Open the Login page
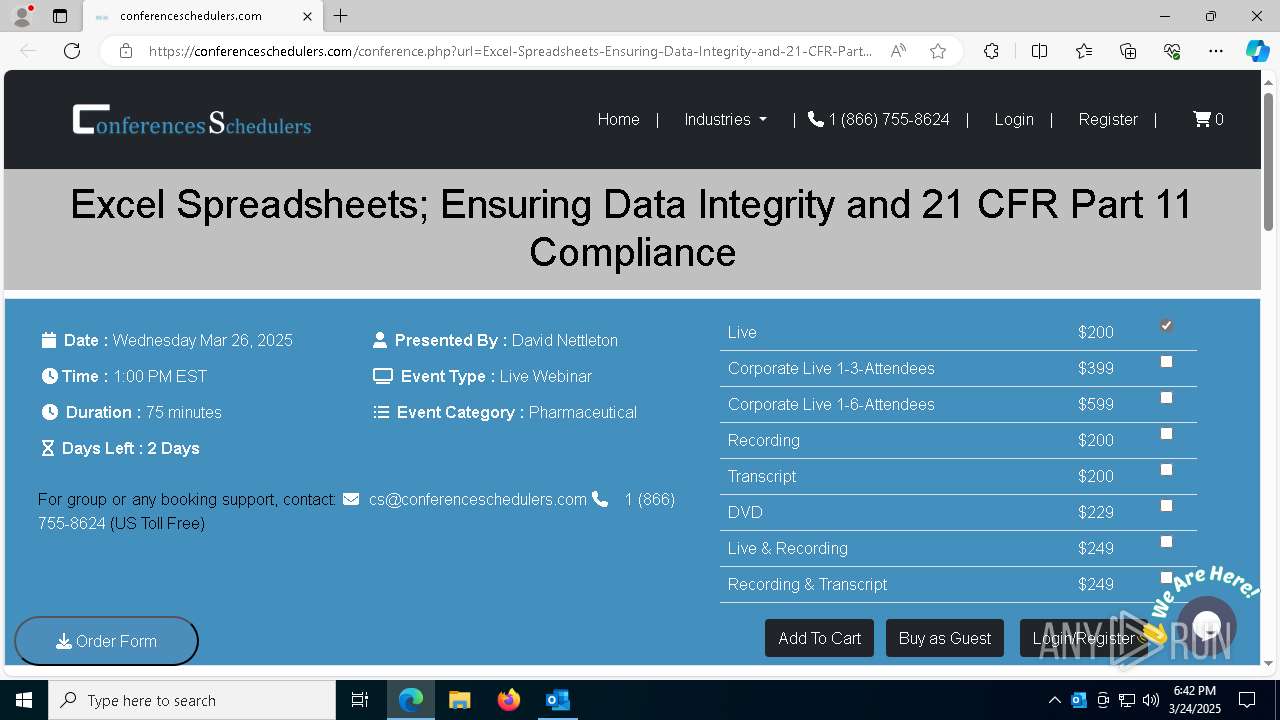1280x720 pixels. (1014, 119)
